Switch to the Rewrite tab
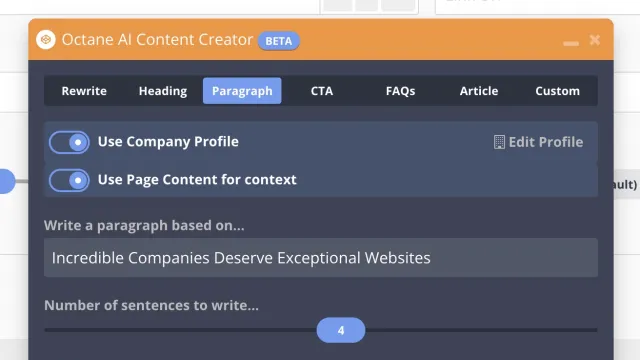 point(84,91)
